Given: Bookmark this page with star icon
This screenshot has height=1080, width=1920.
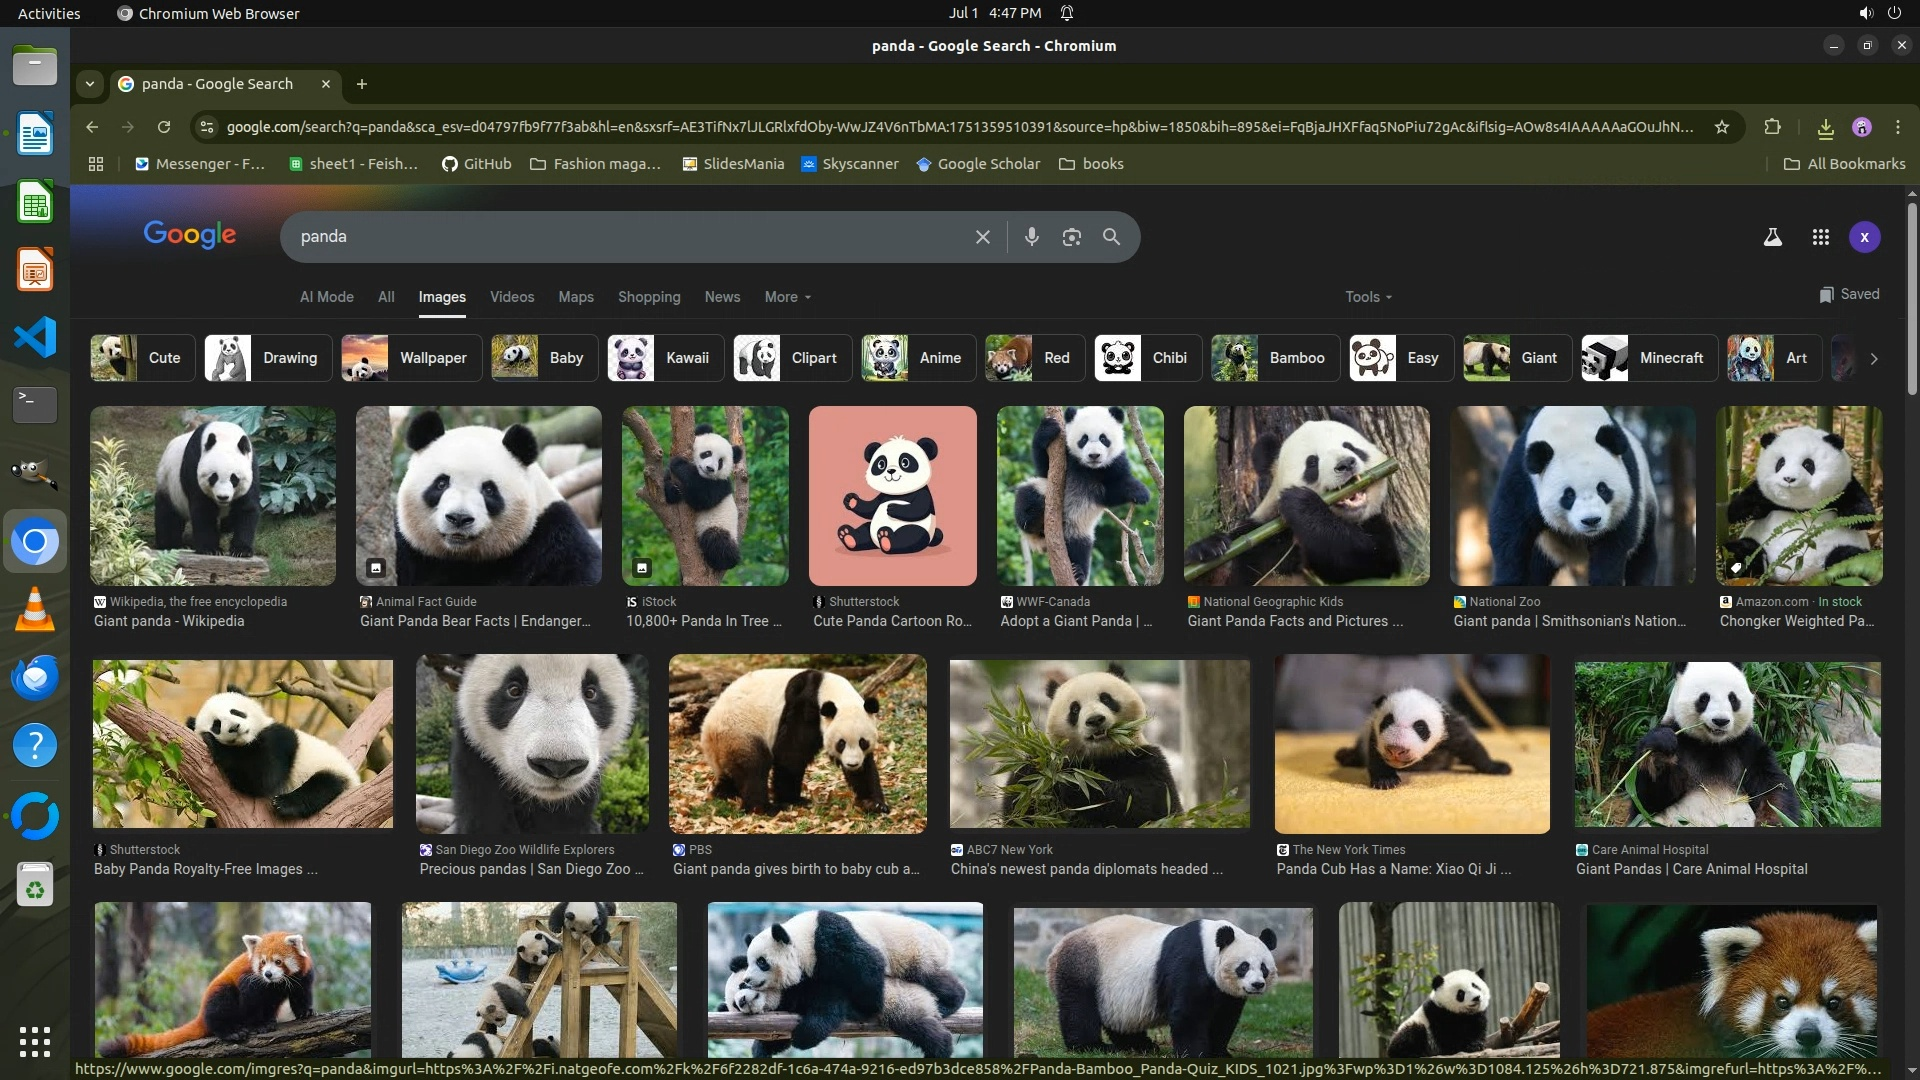Looking at the screenshot, I should [x=1721, y=127].
